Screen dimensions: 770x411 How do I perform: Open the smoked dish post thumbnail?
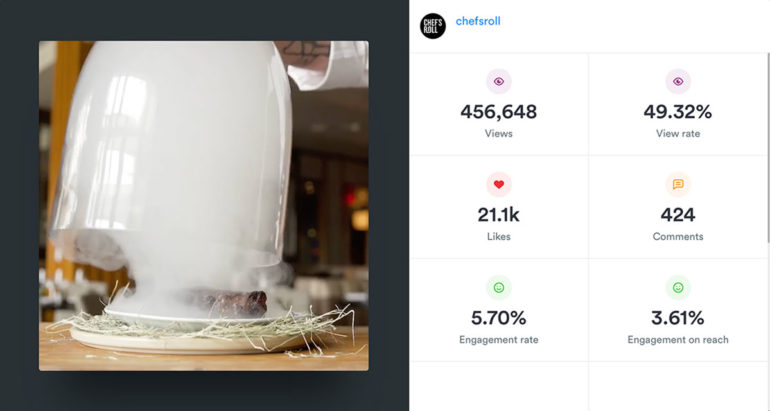[204, 206]
